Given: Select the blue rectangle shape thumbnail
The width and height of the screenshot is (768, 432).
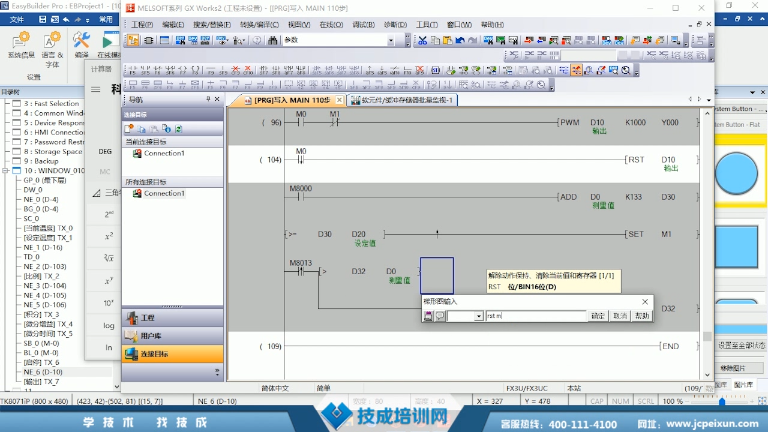Looking at the screenshot, I should [736, 246].
